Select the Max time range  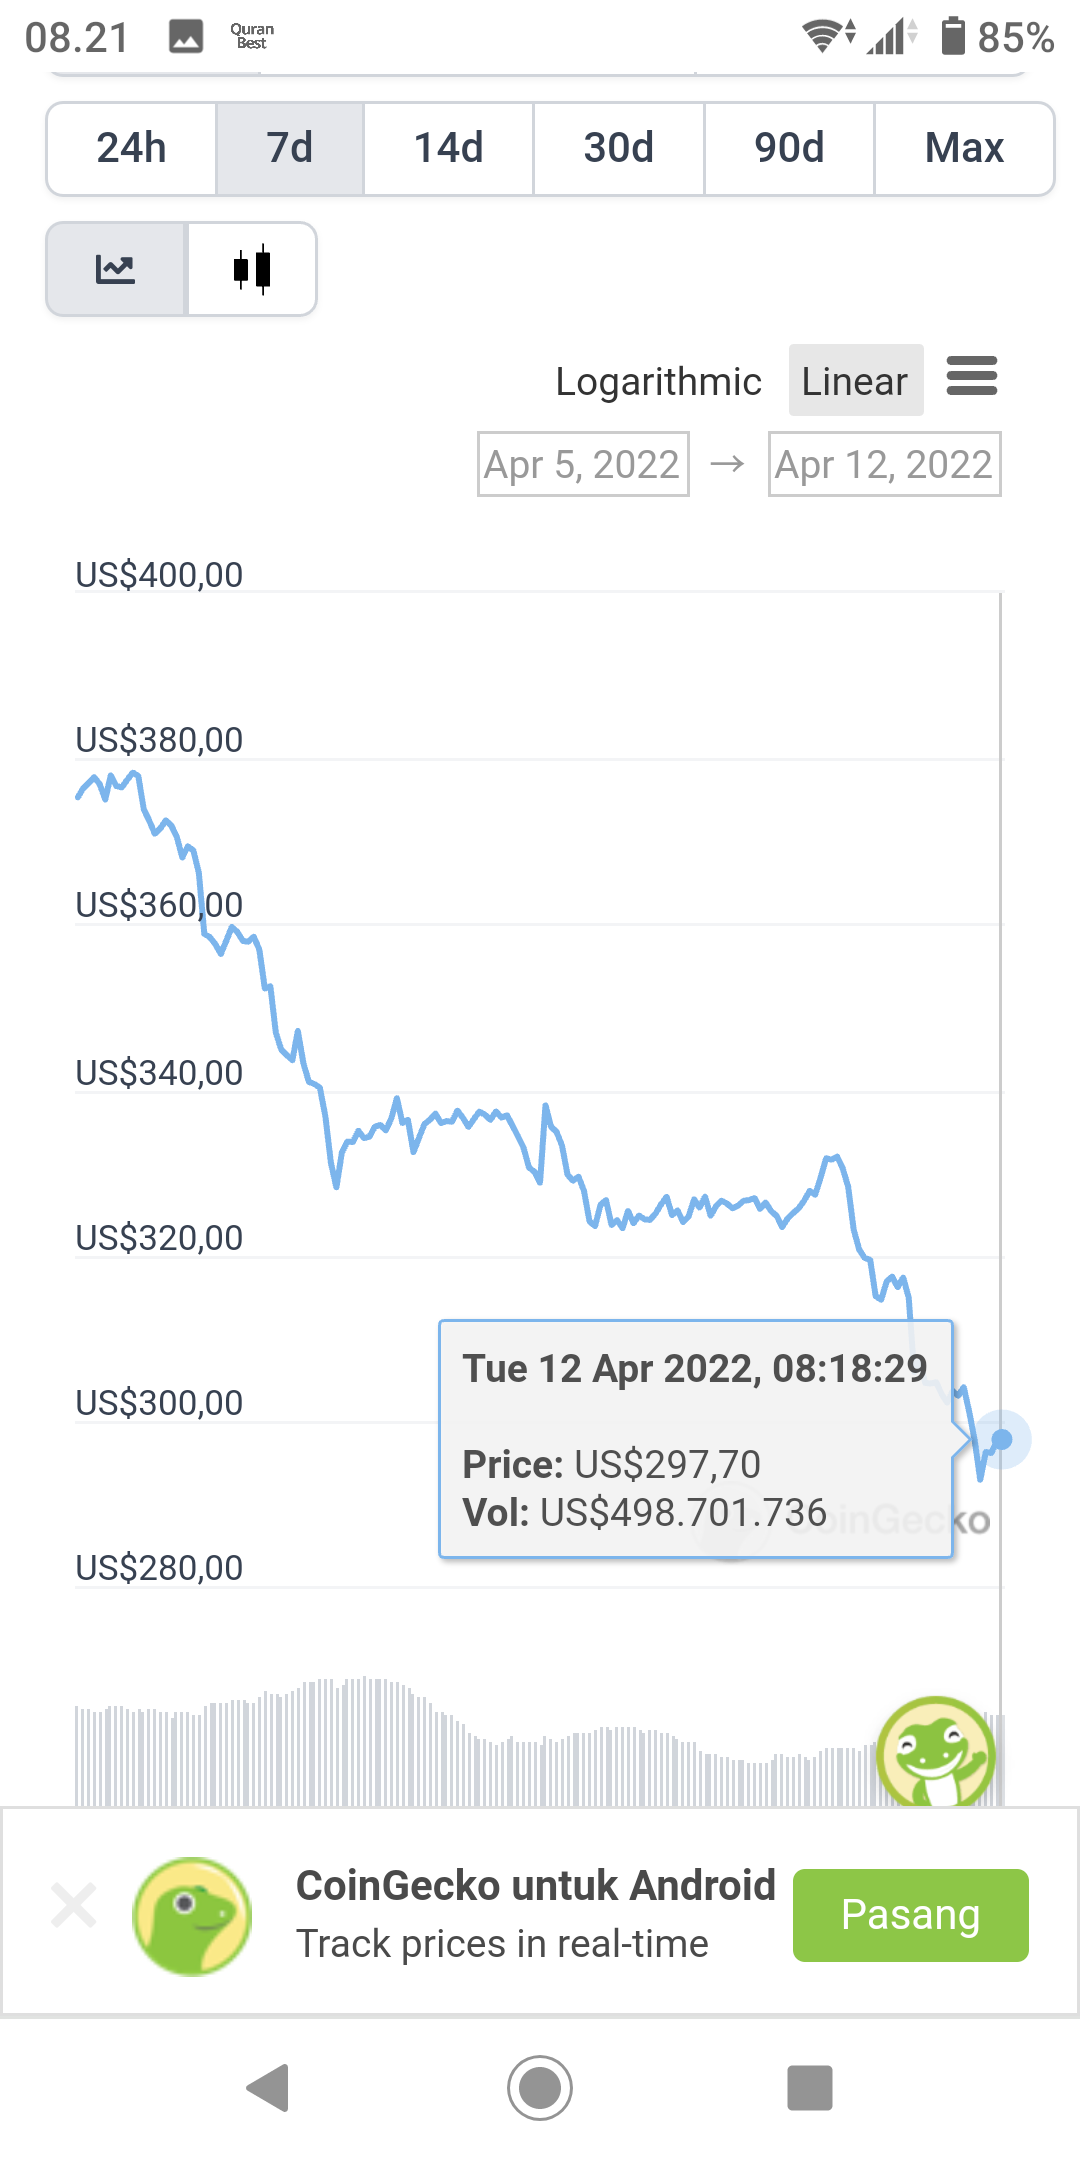click(964, 148)
